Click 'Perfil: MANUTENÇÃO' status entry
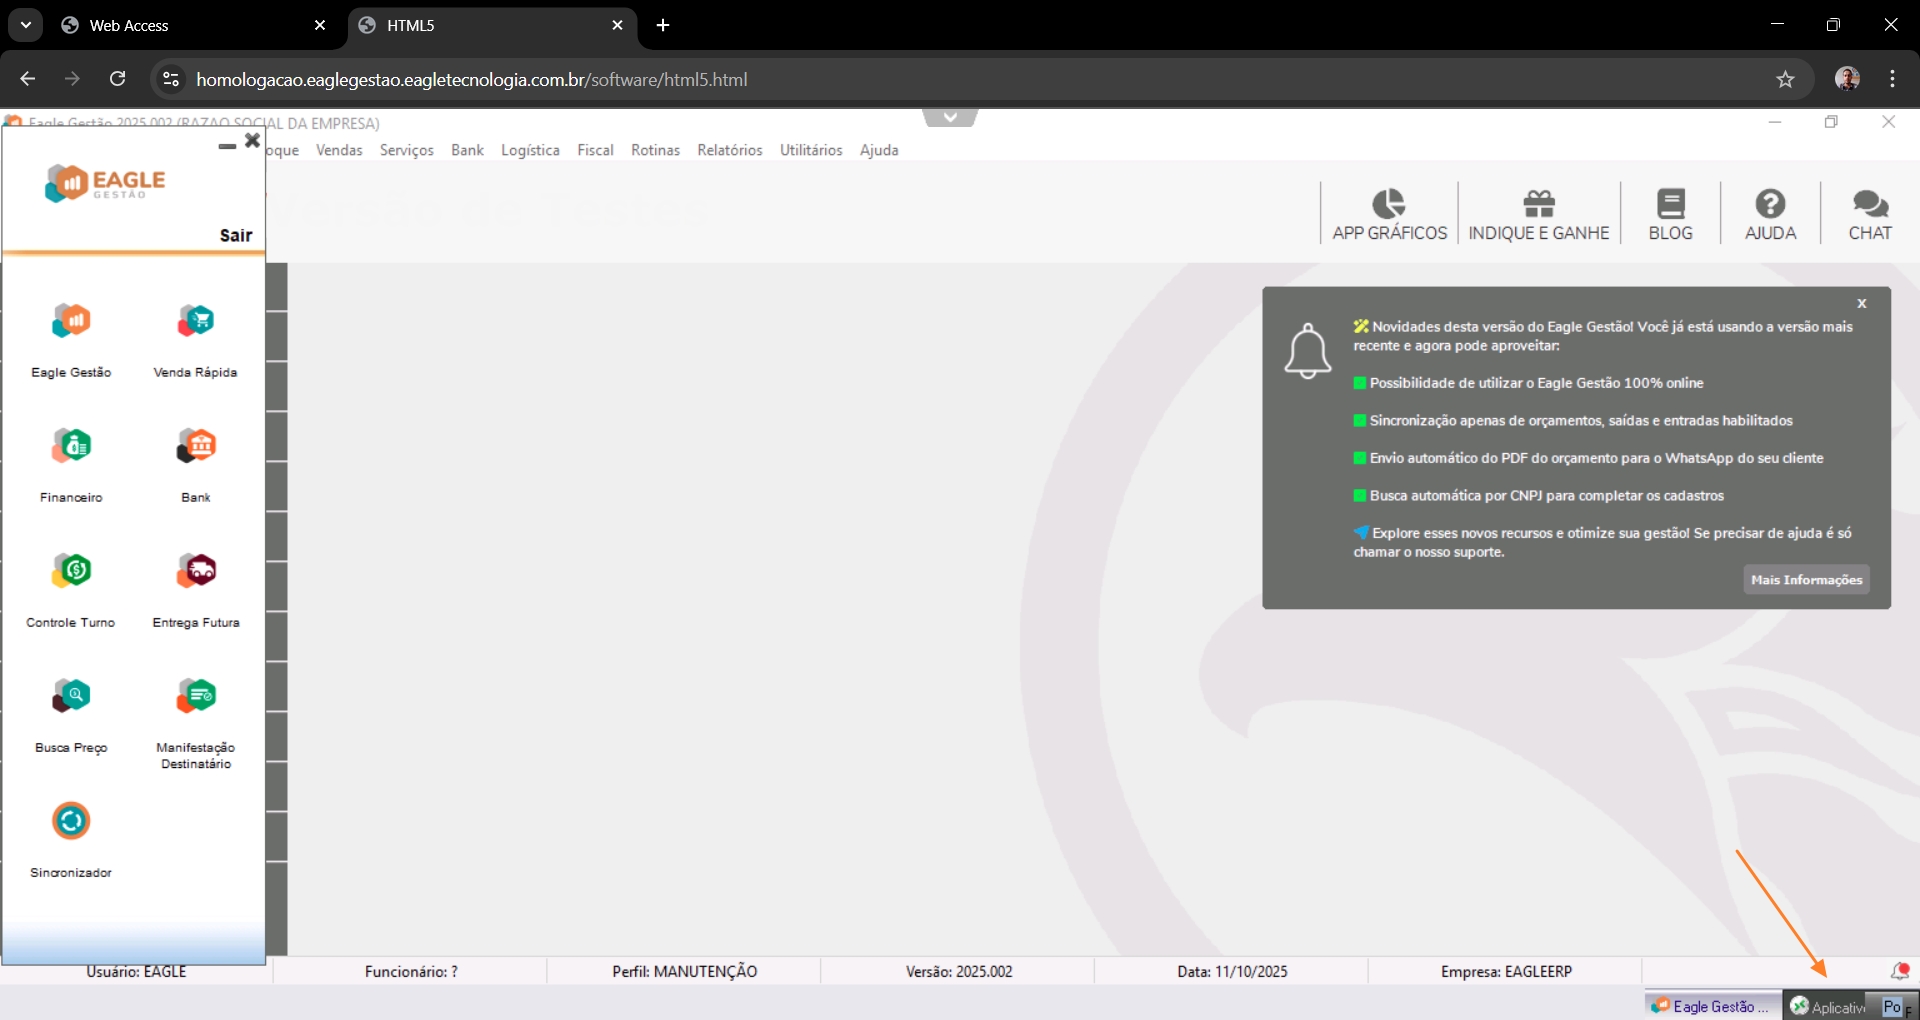The height and width of the screenshot is (1020, 1920). tap(684, 971)
